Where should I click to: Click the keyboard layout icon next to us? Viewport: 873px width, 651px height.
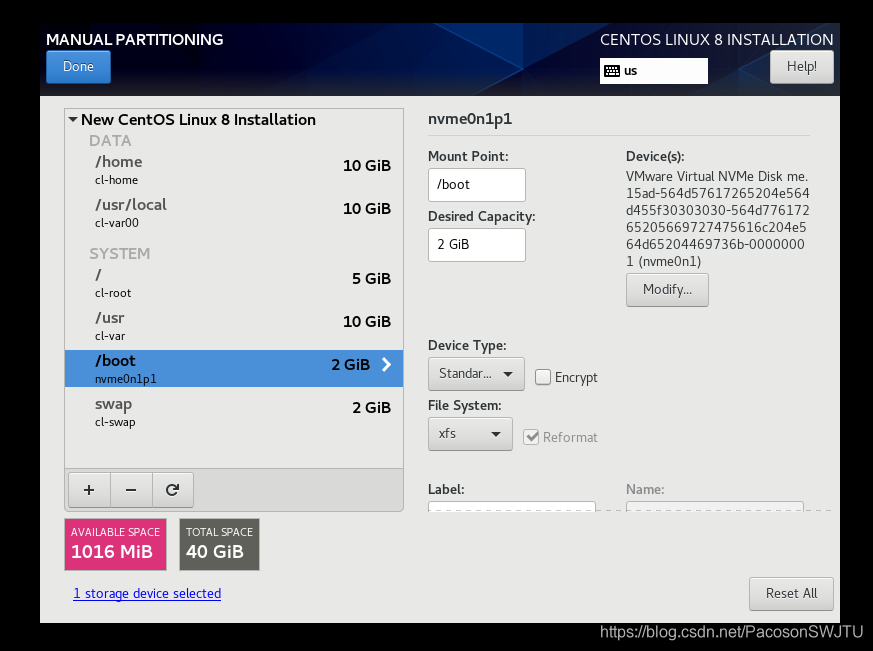pyautogui.click(x=612, y=71)
